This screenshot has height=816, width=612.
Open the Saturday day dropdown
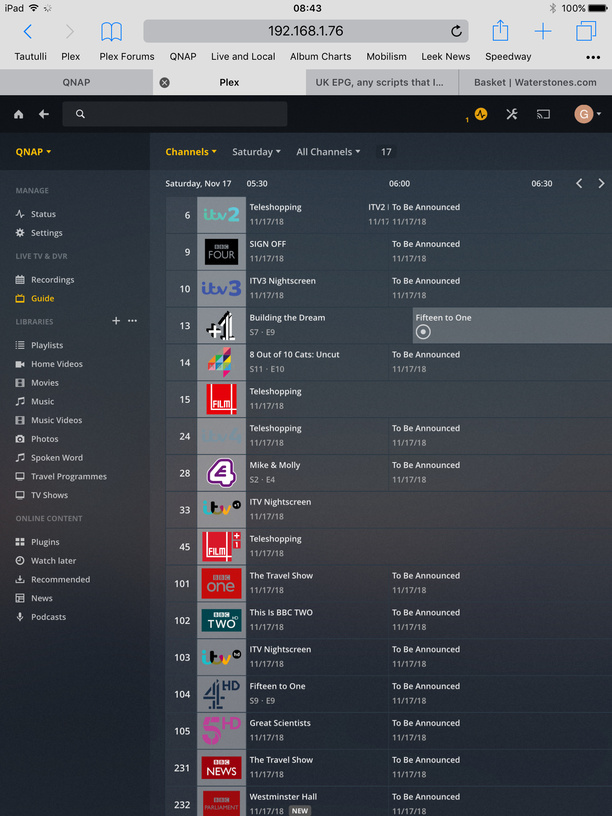pyautogui.click(x=256, y=152)
